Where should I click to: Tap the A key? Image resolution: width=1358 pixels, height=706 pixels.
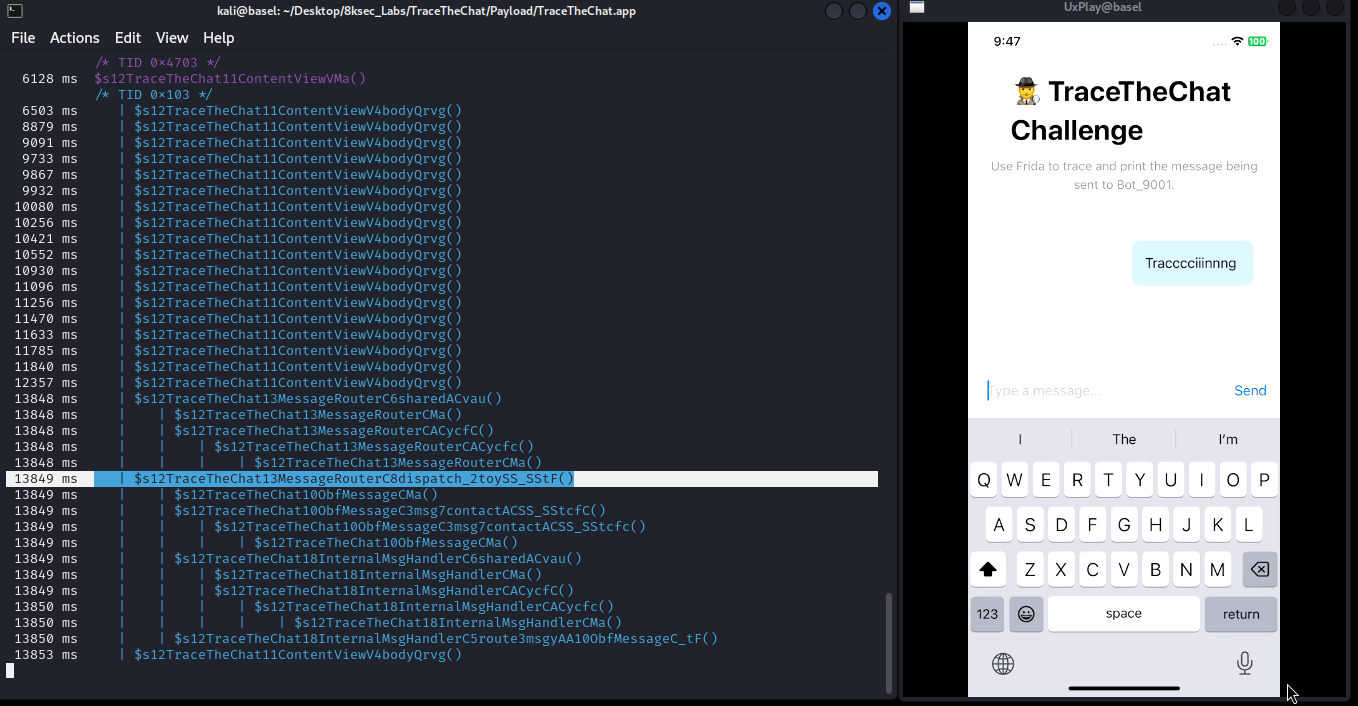point(999,525)
